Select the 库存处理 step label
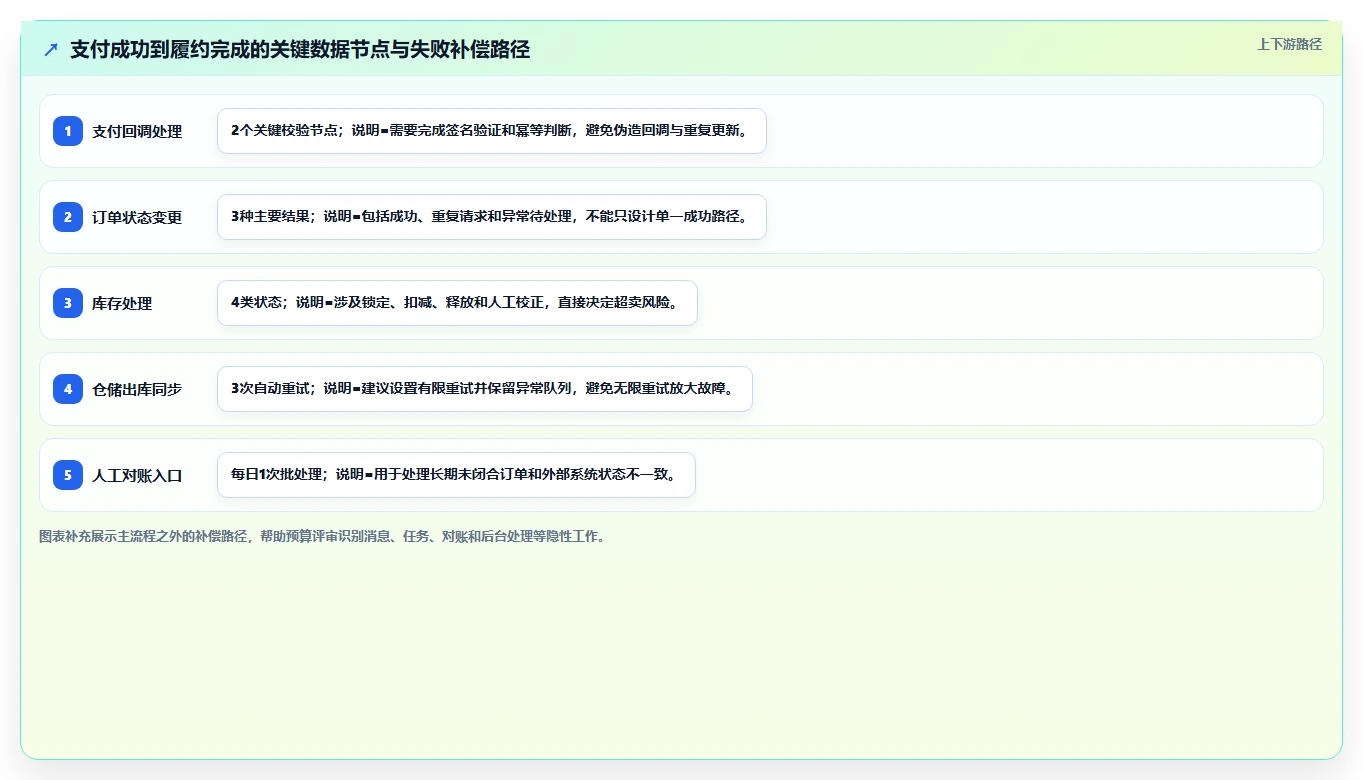 pos(122,303)
